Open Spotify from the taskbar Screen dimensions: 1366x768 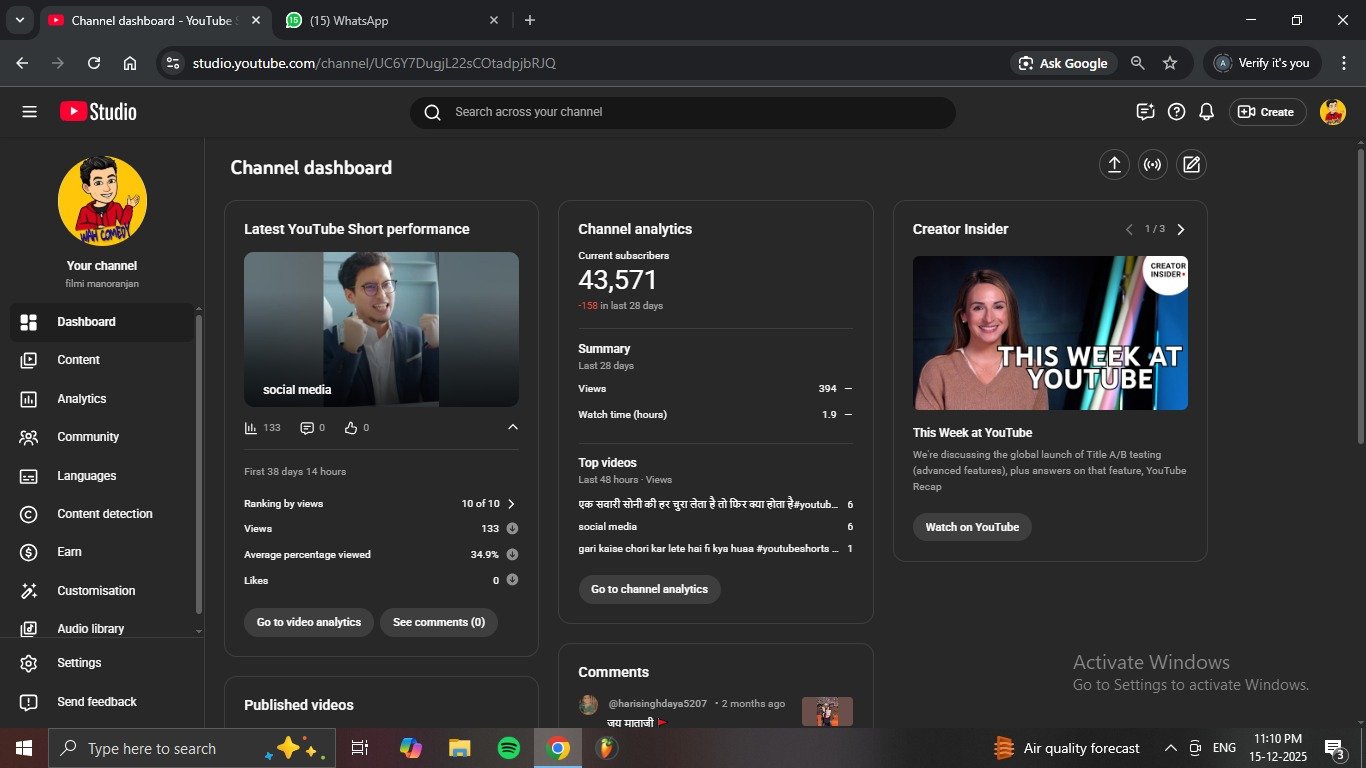point(508,748)
